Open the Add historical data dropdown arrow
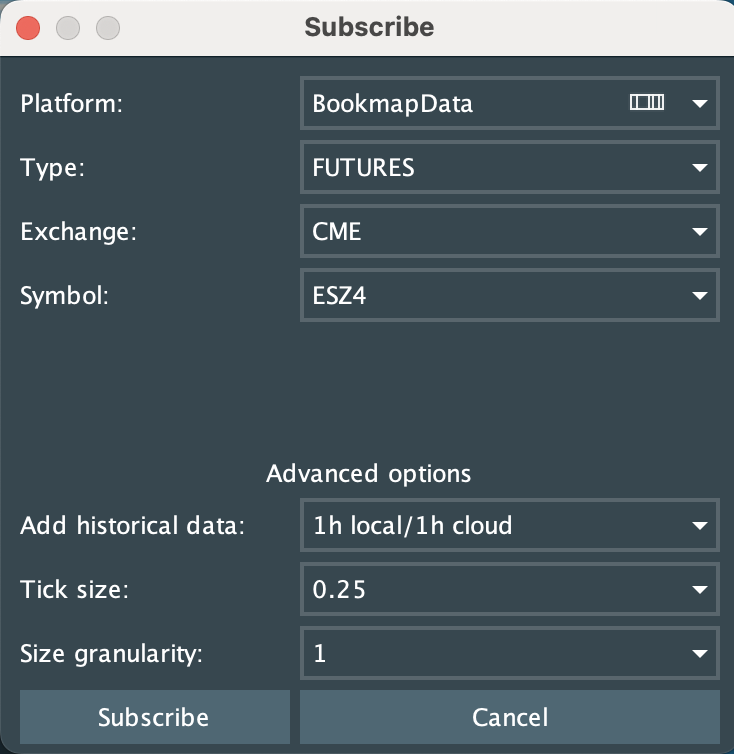Image resolution: width=734 pixels, height=754 pixels. [699, 525]
